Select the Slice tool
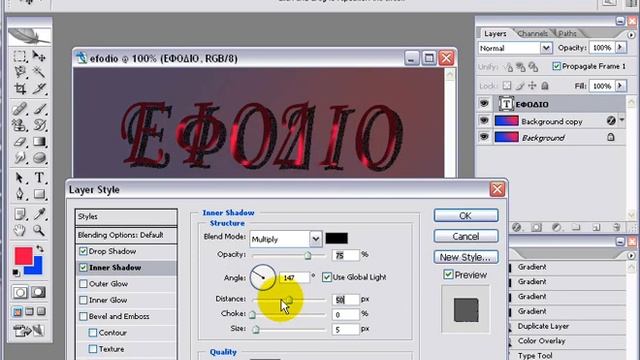 39,89
